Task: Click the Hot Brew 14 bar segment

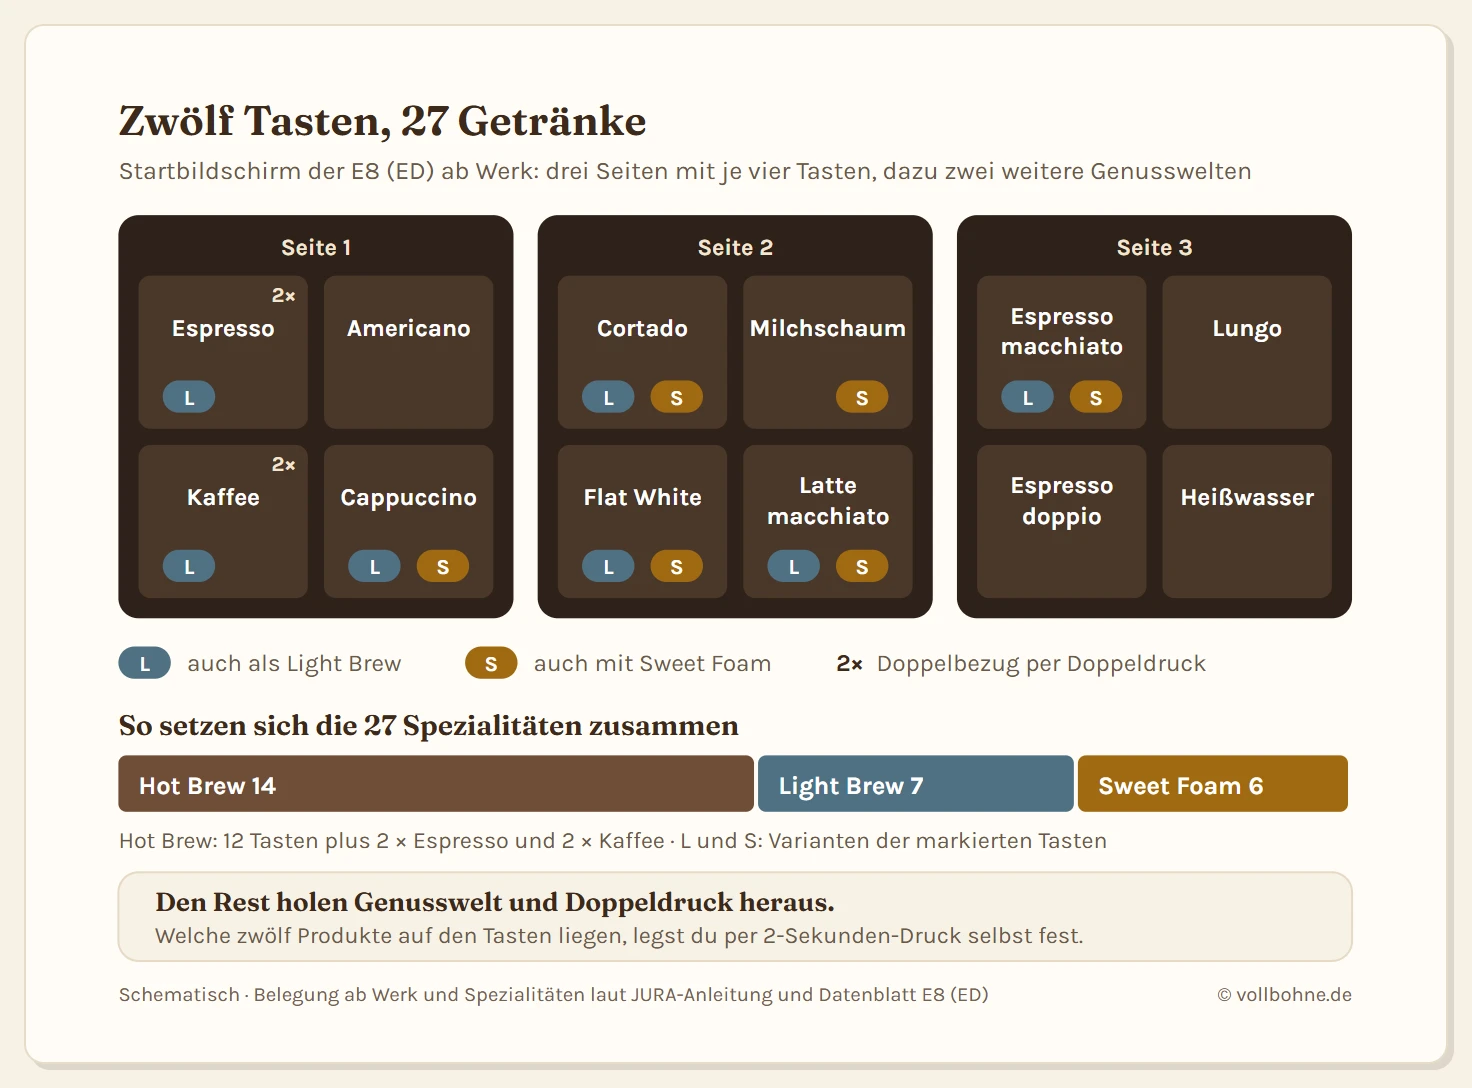Action: point(436,783)
